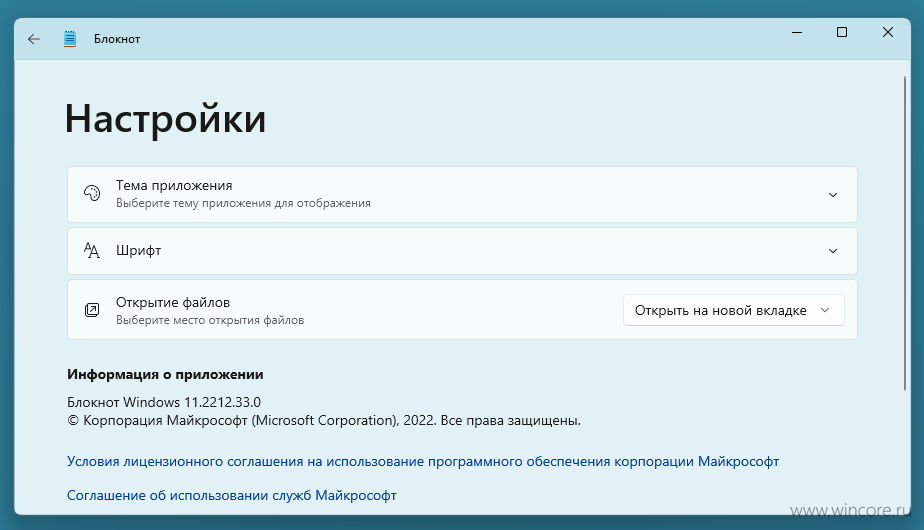Minimize the Notepad window

click(797, 32)
